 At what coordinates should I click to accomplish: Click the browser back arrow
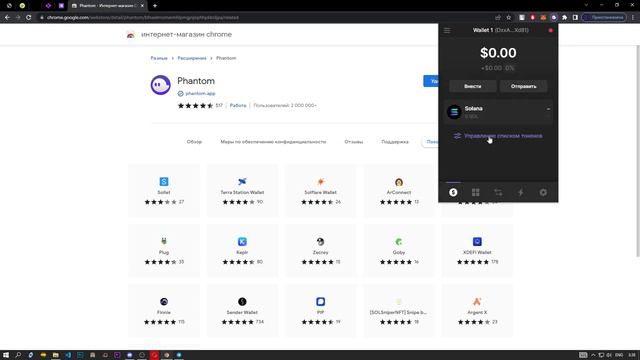pos(7,17)
